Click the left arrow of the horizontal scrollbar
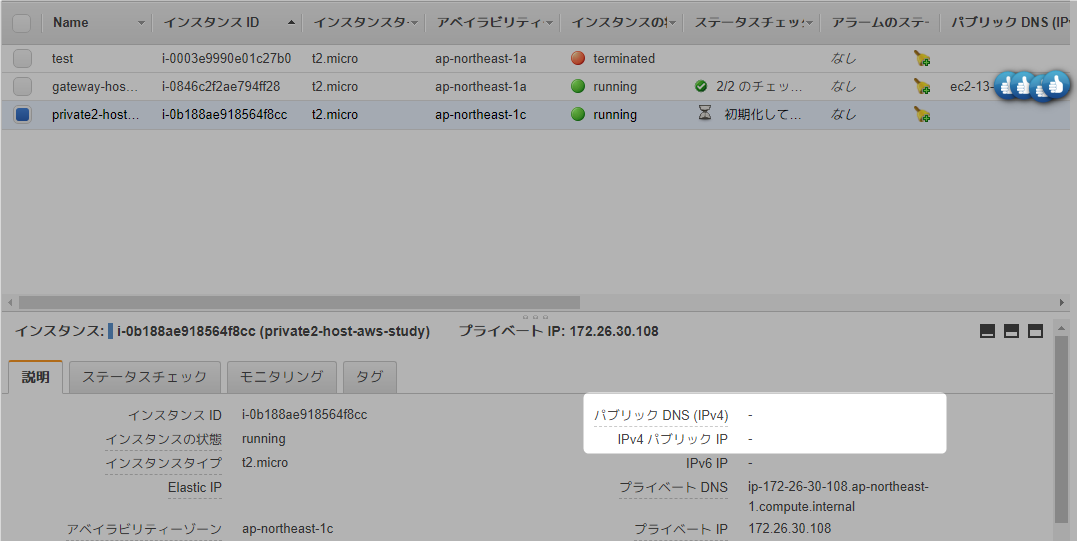 10,302
